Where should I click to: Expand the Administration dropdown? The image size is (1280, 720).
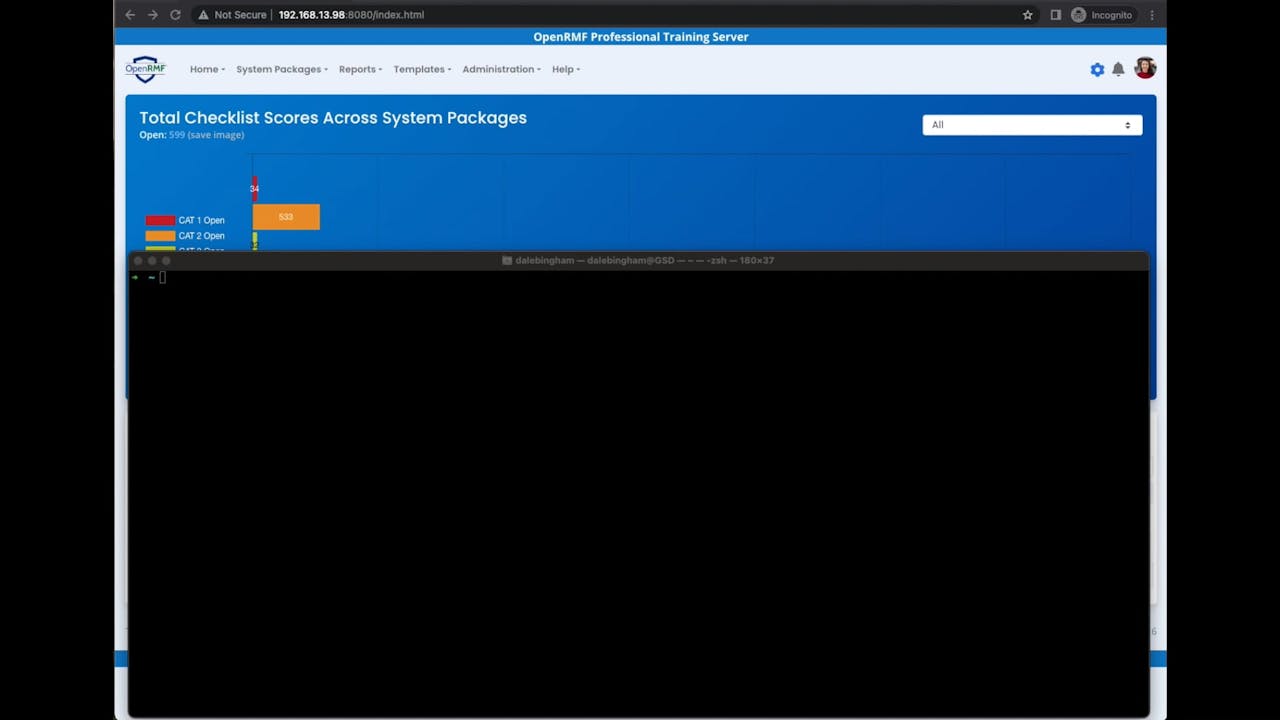point(501,69)
